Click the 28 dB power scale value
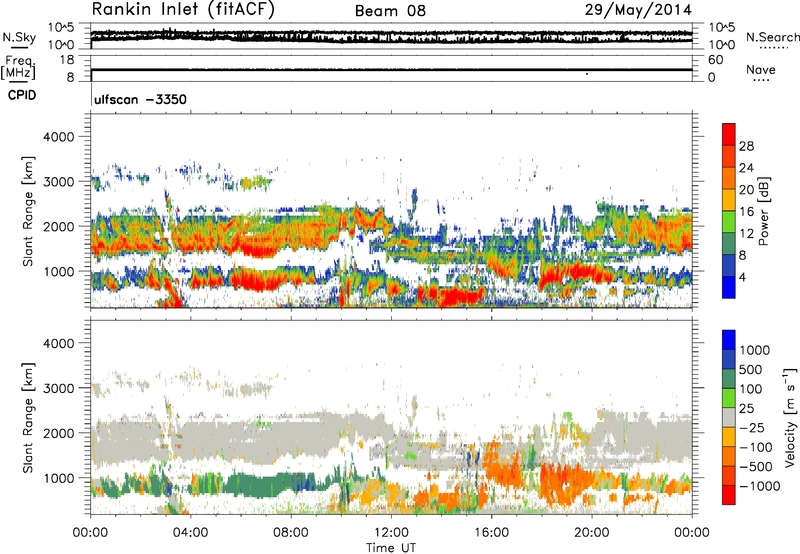The image size is (800, 554). 746,146
